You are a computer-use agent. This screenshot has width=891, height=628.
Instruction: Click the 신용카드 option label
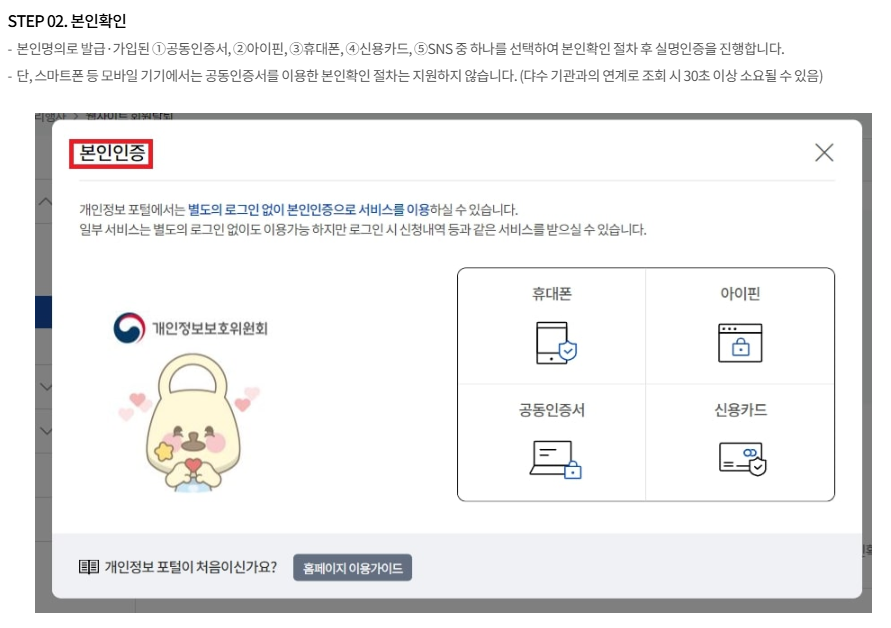coord(740,410)
